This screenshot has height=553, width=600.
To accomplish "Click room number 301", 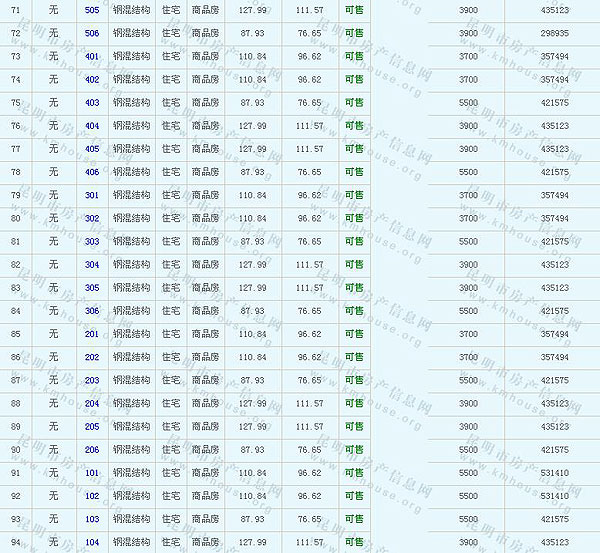I will coord(92,195).
